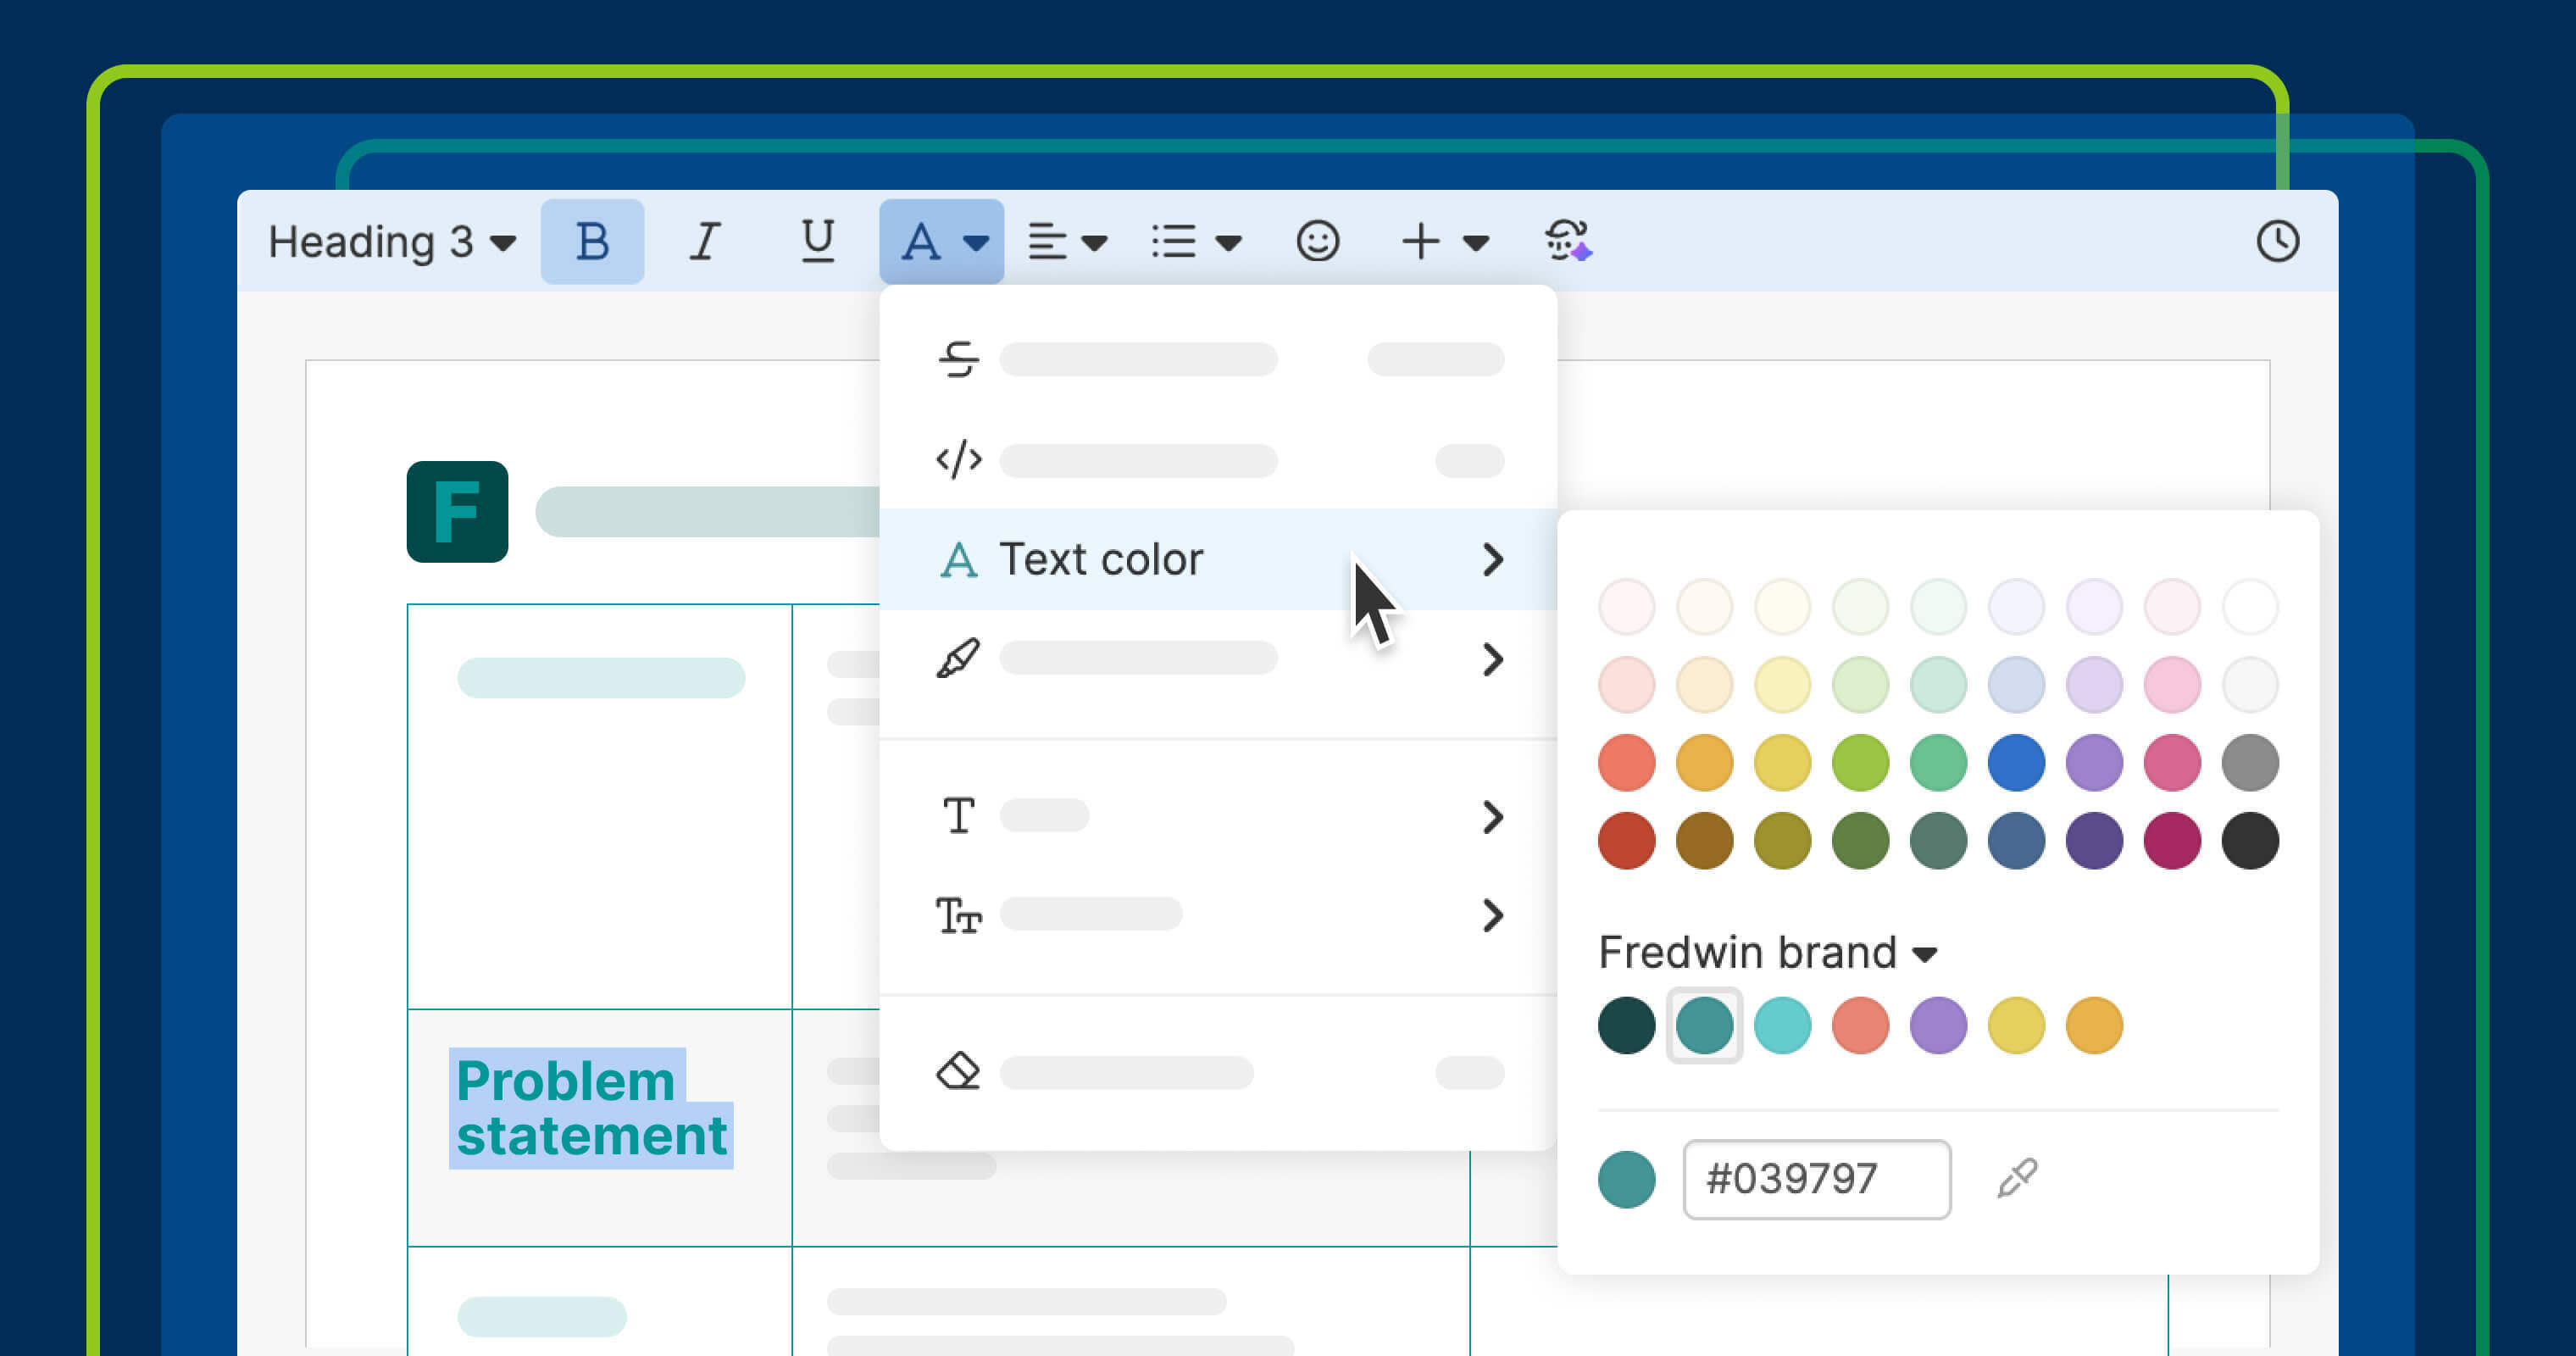Expand the highlight color submenu chevron
Viewport: 2576px width, 1356px height.
1492,659
